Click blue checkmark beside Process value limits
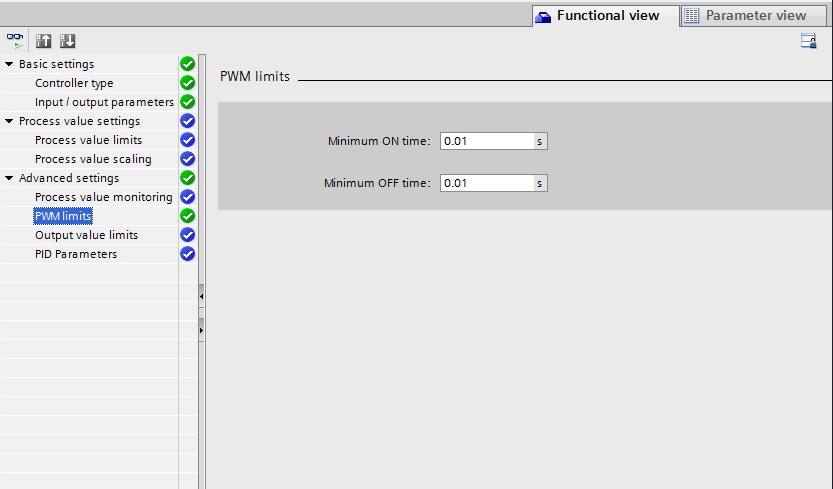Screen dimensions: 833x489 point(188,140)
